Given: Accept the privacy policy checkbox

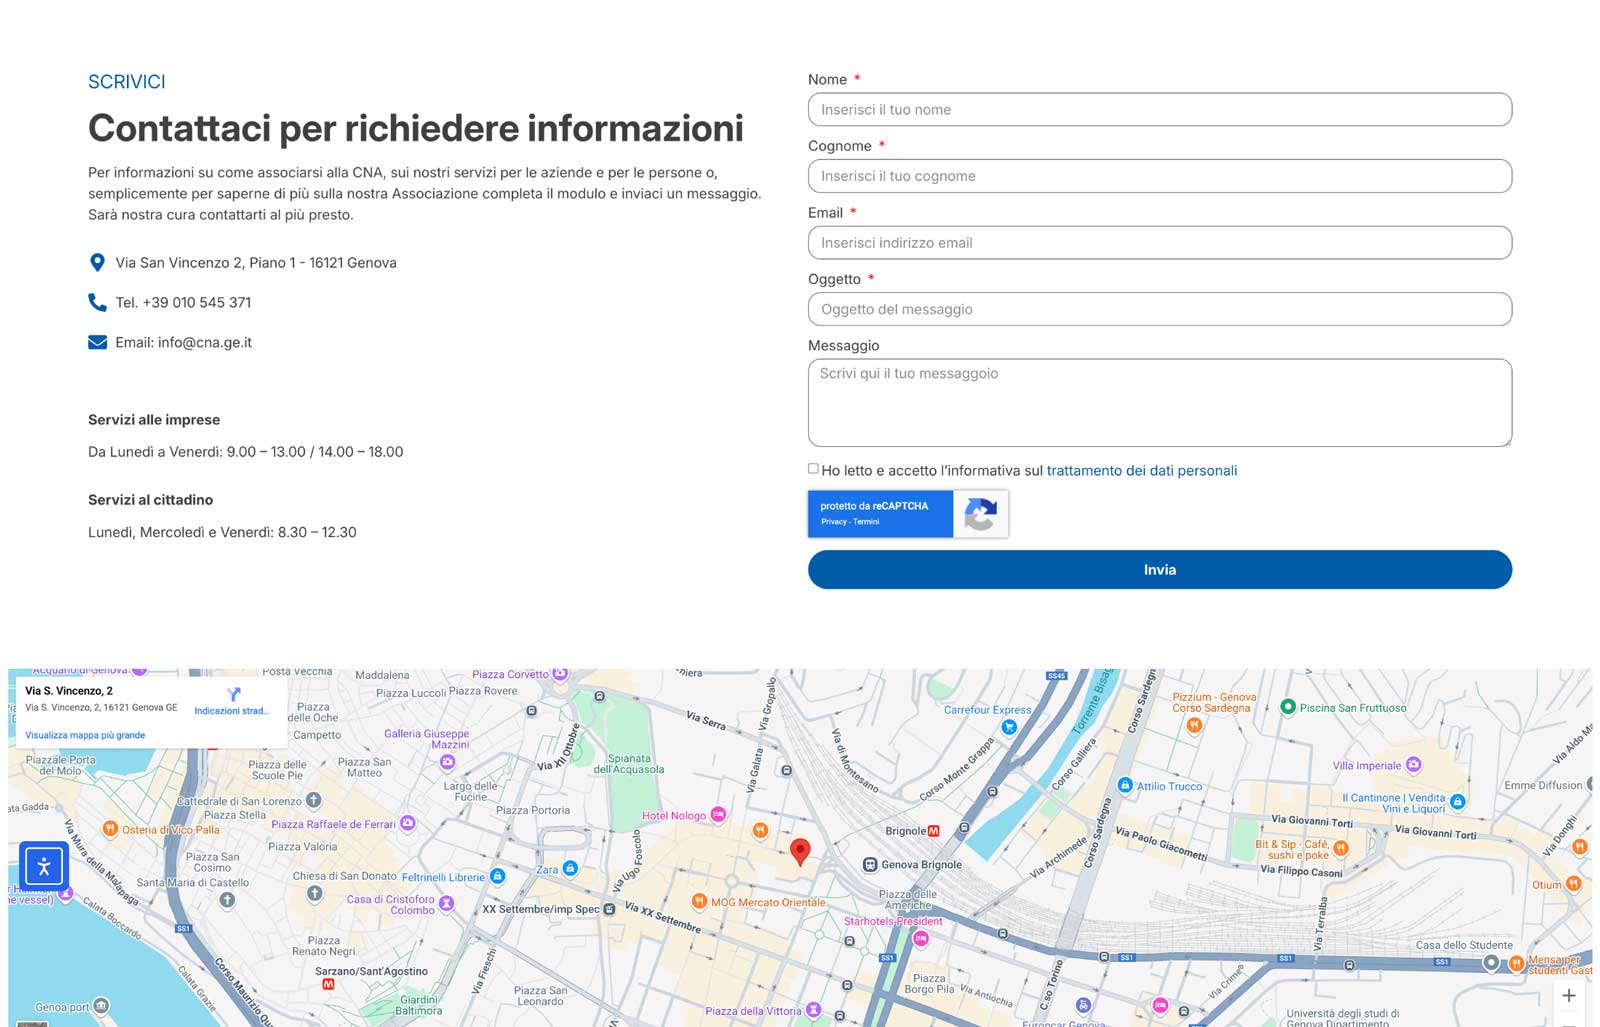Looking at the screenshot, I should pyautogui.click(x=813, y=469).
